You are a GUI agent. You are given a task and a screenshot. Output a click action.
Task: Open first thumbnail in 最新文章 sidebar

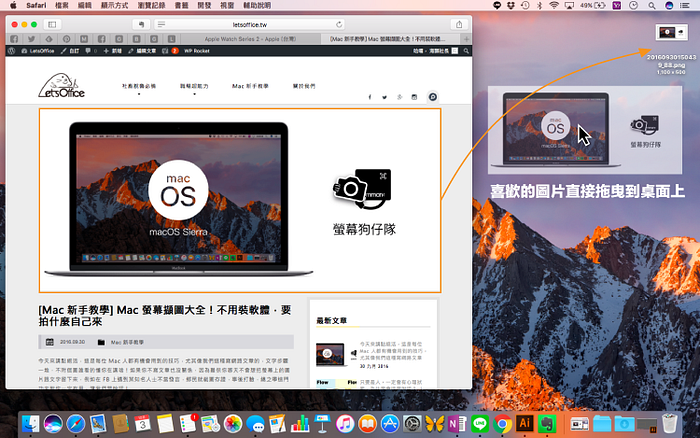click(336, 355)
